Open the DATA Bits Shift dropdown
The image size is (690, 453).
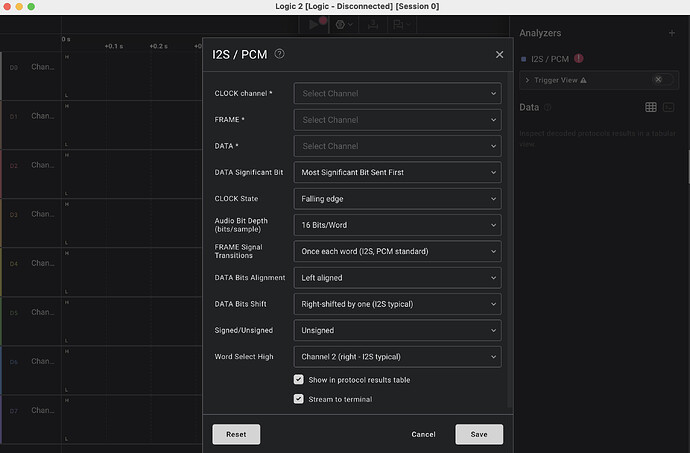[397, 304]
